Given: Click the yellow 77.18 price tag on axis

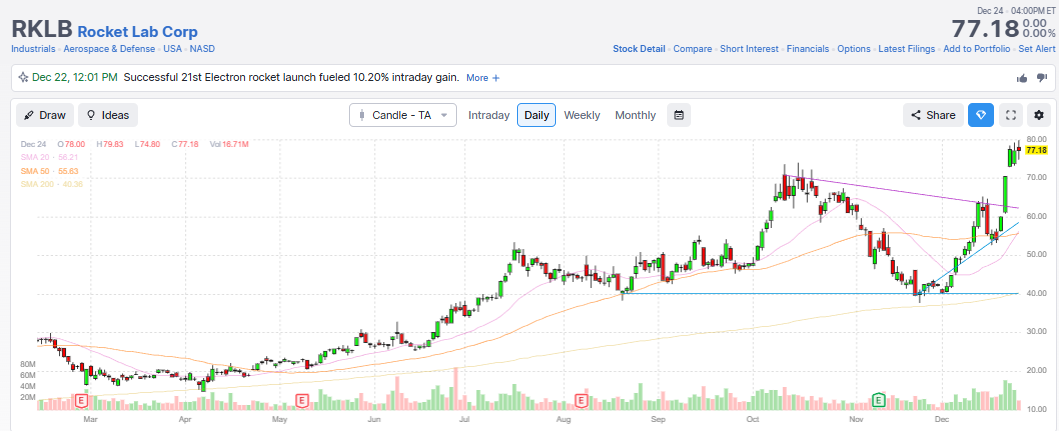Looking at the screenshot, I should click(1036, 150).
